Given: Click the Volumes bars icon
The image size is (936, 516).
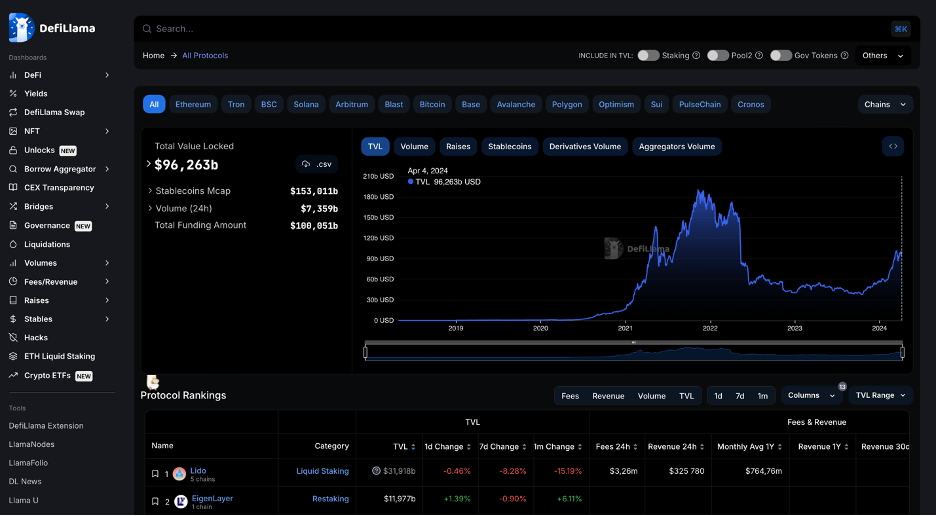Looking at the screenshot, I should coord(13,263).
